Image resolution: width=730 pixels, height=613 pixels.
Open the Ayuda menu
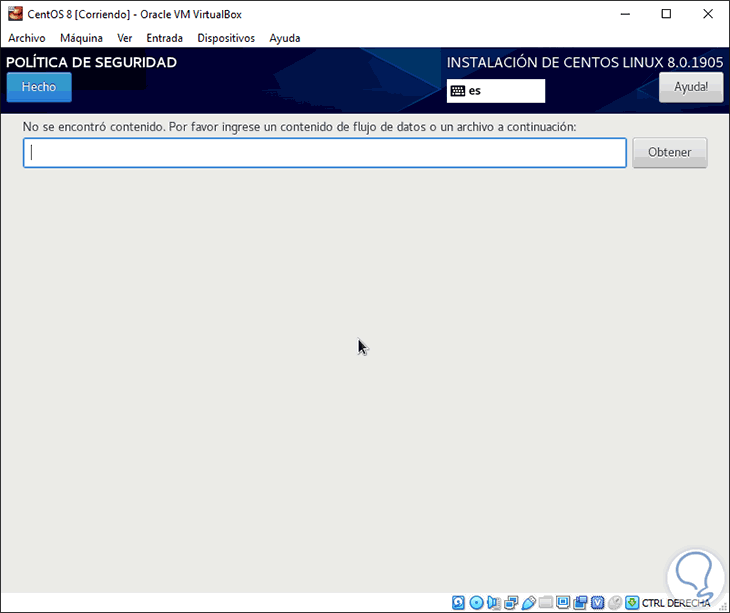pyautogui.click(x=284, y=38)
